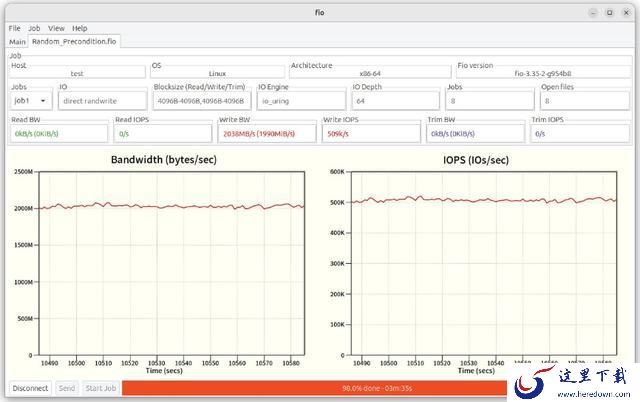The image size is (640, 402).
Task: Open the File menu
Action: pos(14,28)
